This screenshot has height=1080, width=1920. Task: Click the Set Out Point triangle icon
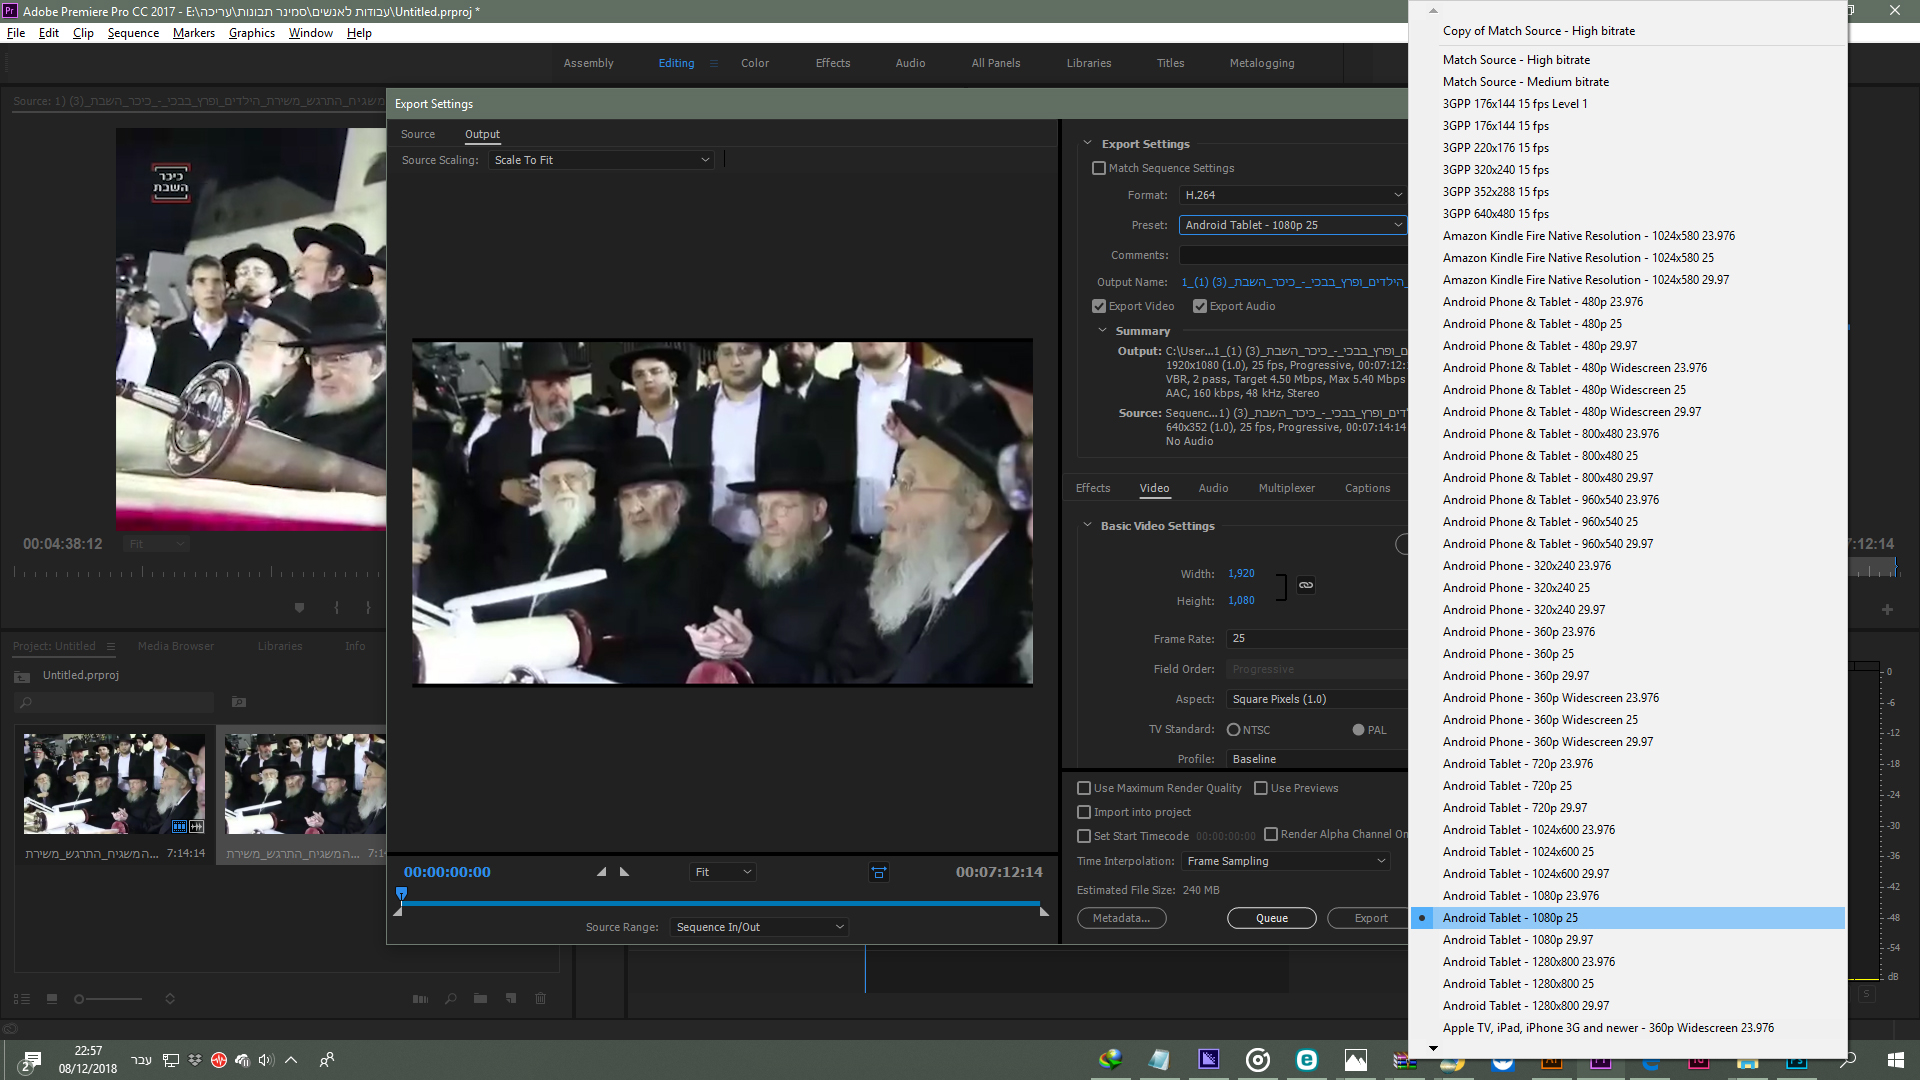point(625,872)
